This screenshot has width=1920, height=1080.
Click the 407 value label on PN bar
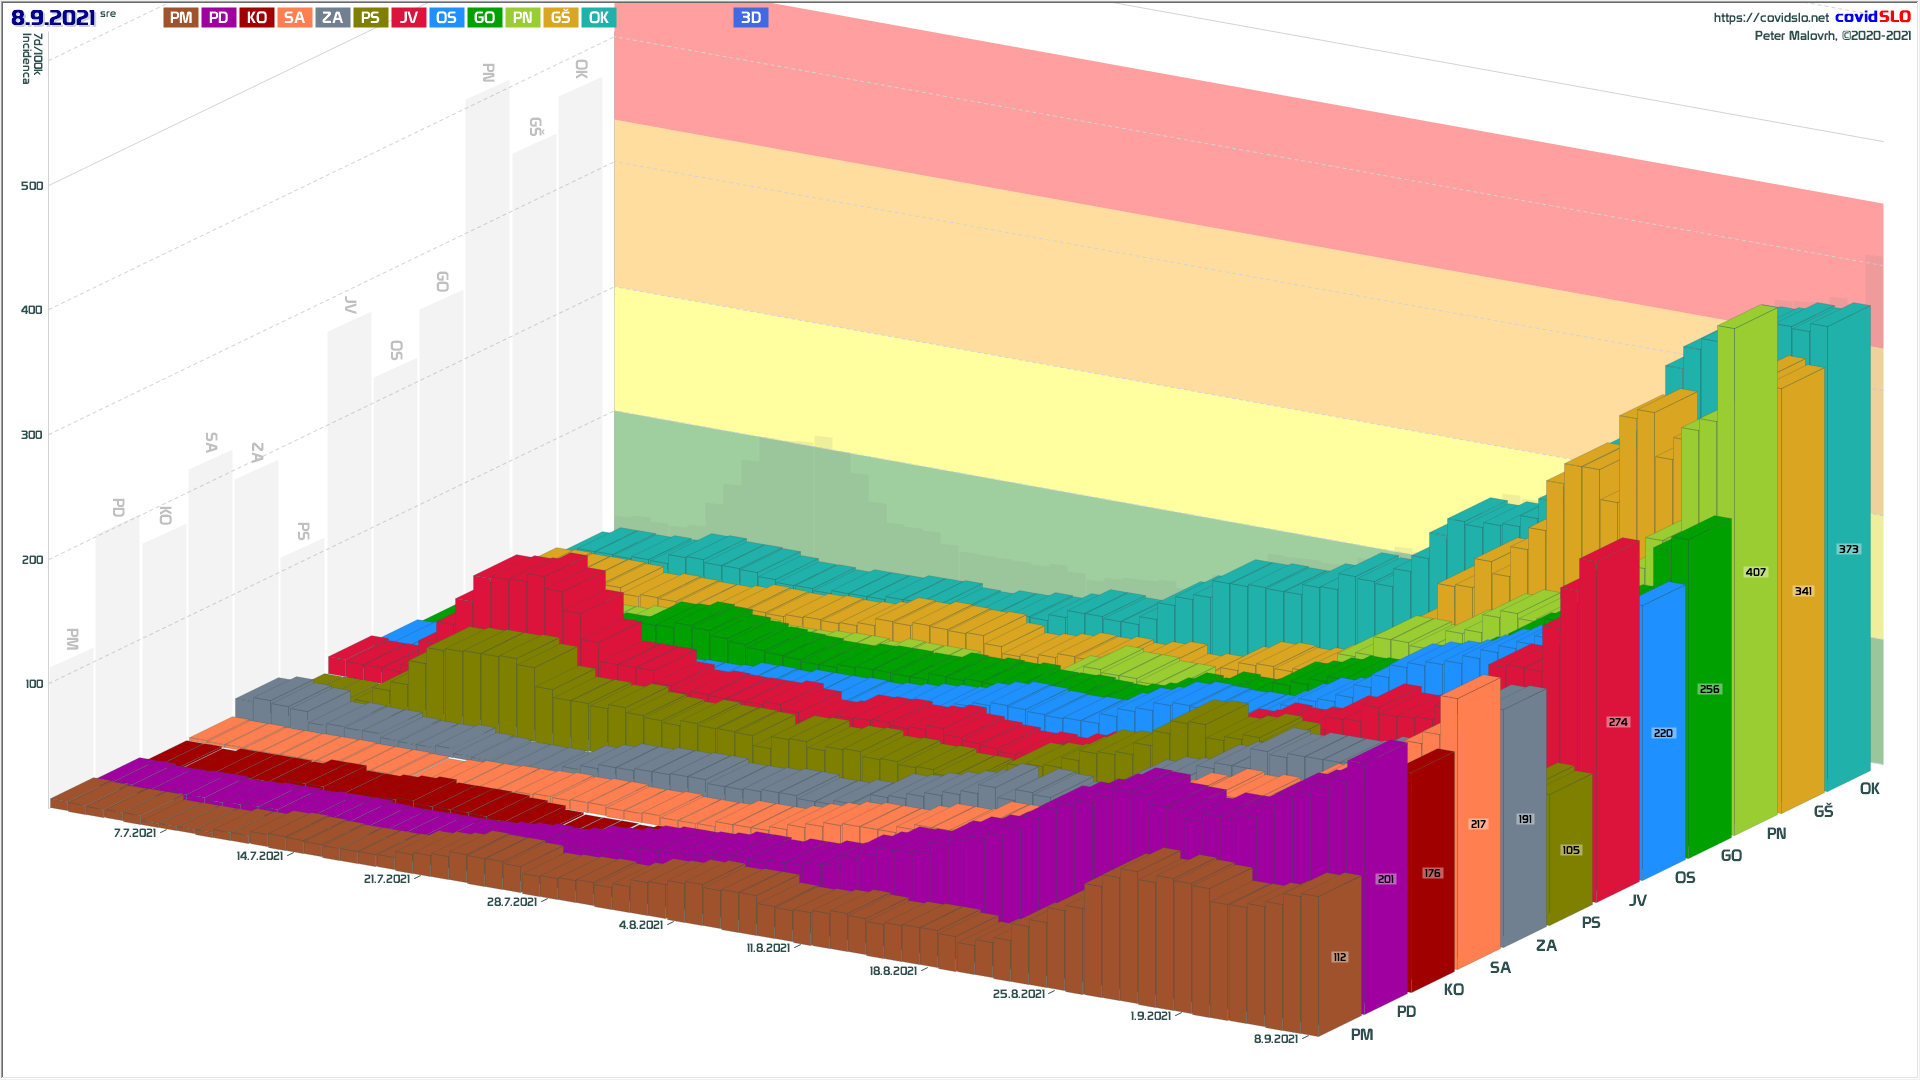click(x=1755, y=572)
